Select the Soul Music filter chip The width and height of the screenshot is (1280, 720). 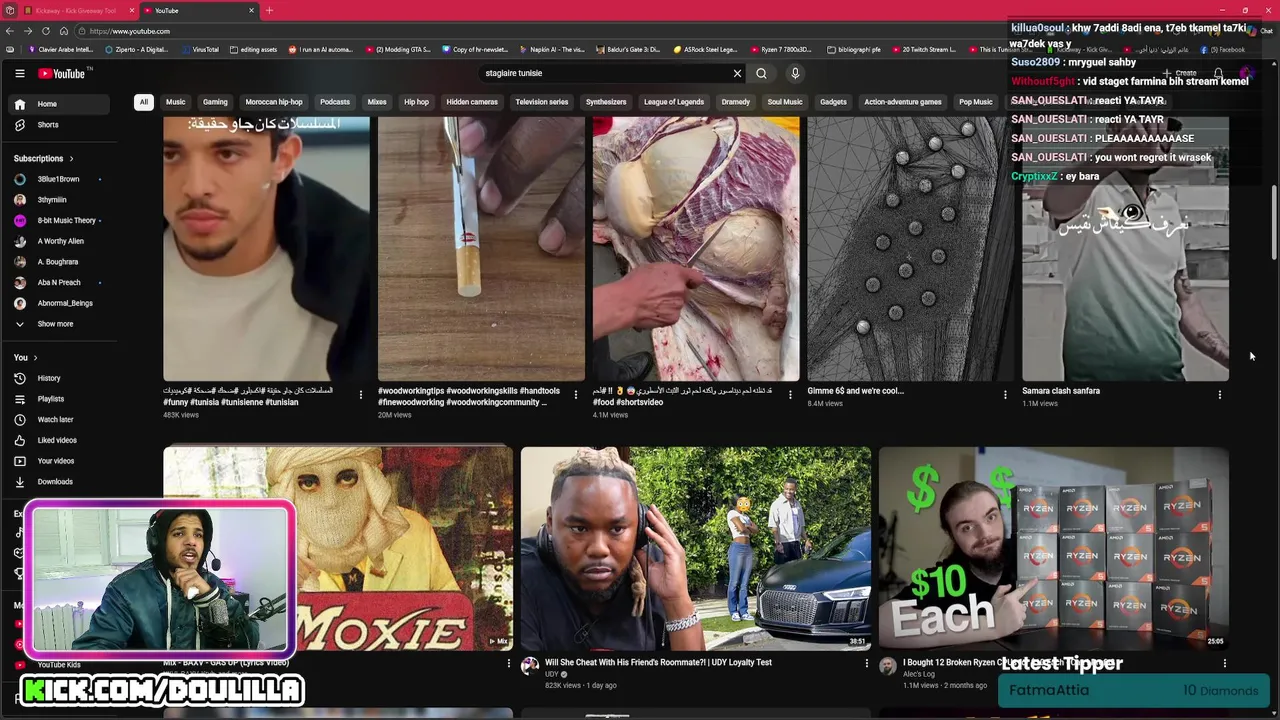coord(785,102)
